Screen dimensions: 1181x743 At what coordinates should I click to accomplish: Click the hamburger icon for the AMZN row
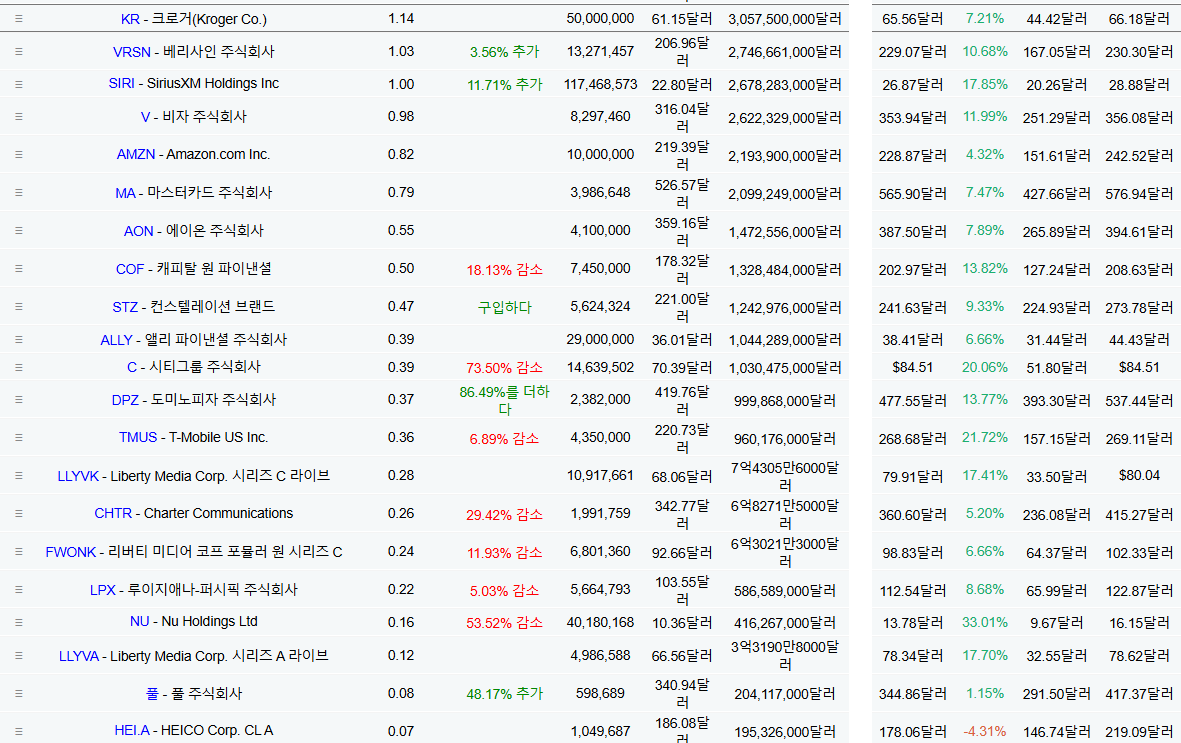click(x=19, y=155)
